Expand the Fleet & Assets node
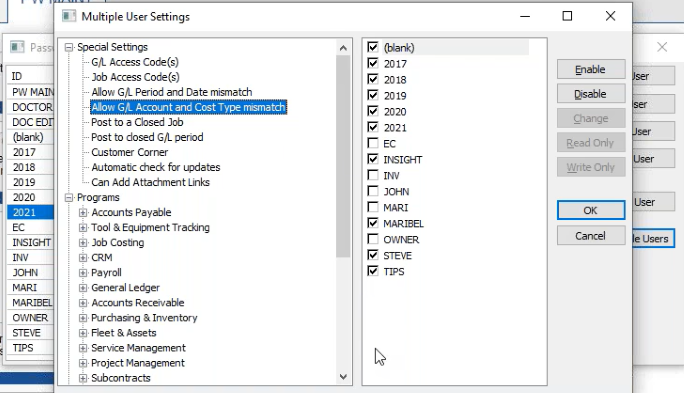Image resolution: width=684 pixels, height=393 pixels. click(82, 333)
